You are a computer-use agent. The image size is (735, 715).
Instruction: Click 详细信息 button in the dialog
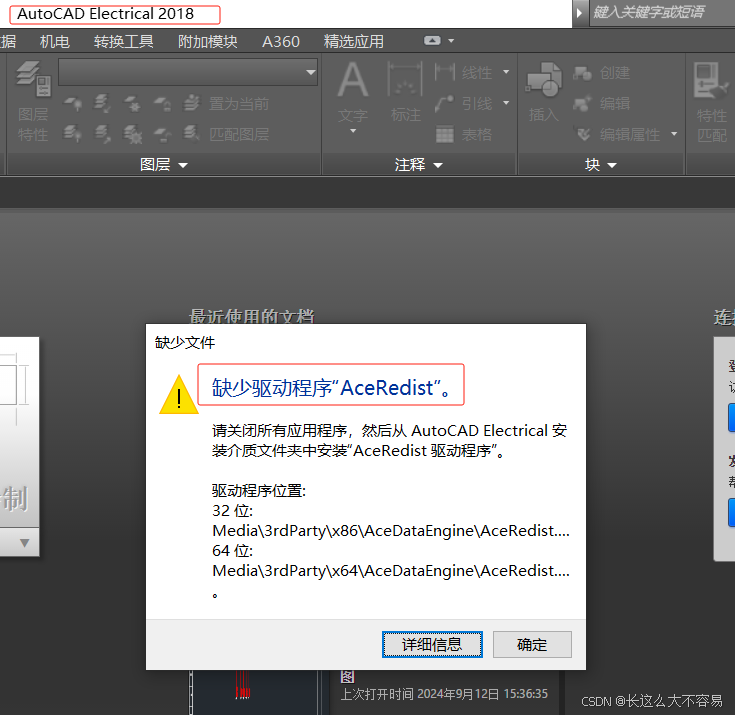click(x=432, y=645)
